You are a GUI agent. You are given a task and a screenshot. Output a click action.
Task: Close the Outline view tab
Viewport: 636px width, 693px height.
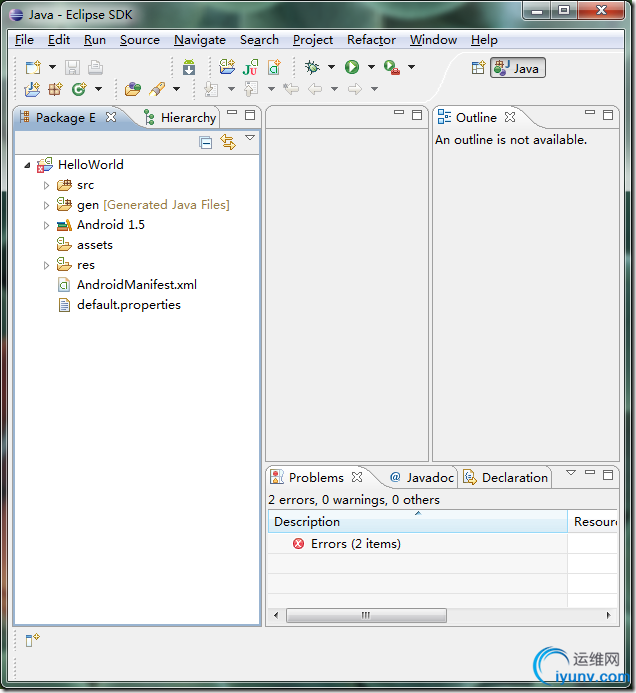tap(510, 117)
